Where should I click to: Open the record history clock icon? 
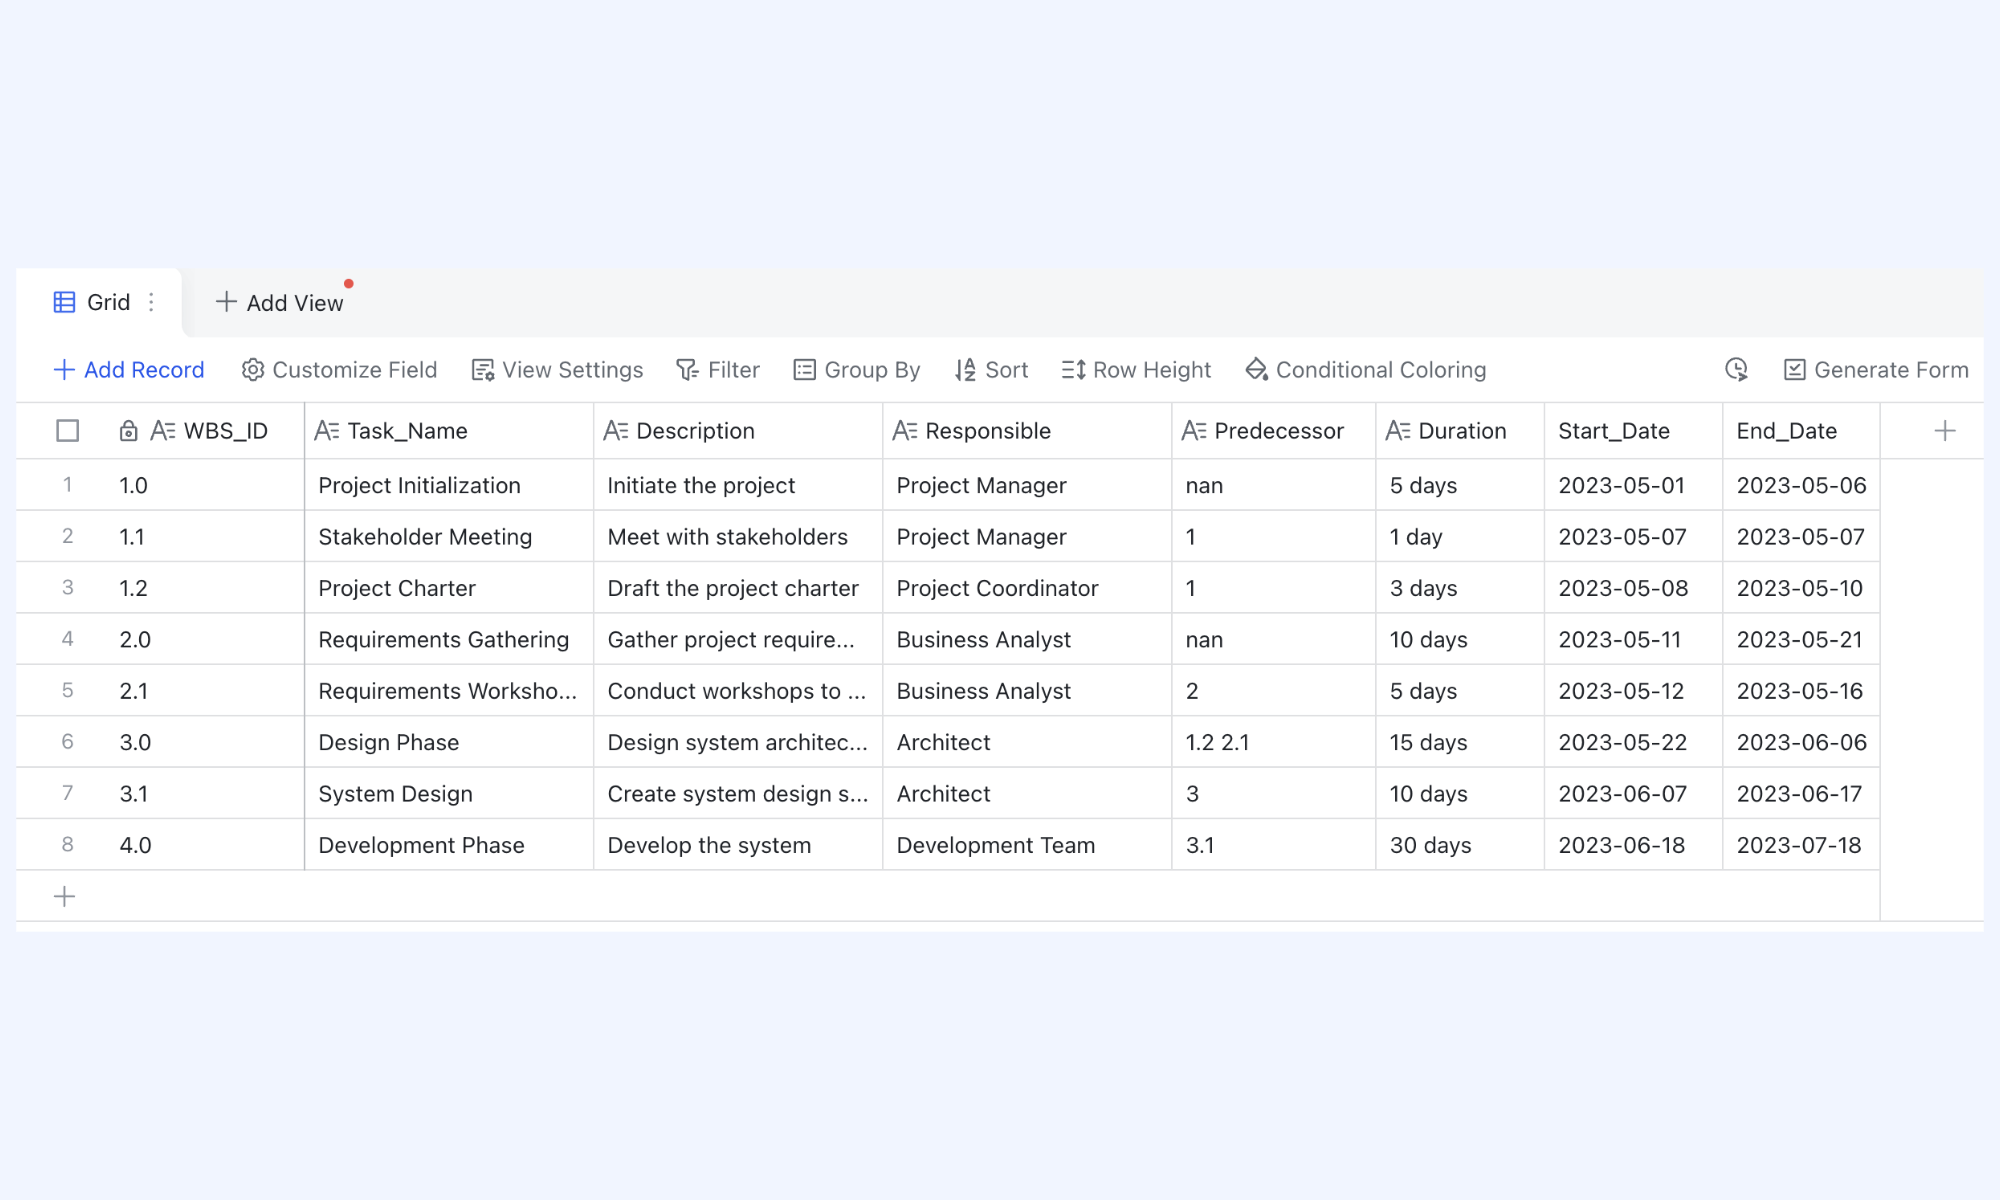click(1737, 370)
